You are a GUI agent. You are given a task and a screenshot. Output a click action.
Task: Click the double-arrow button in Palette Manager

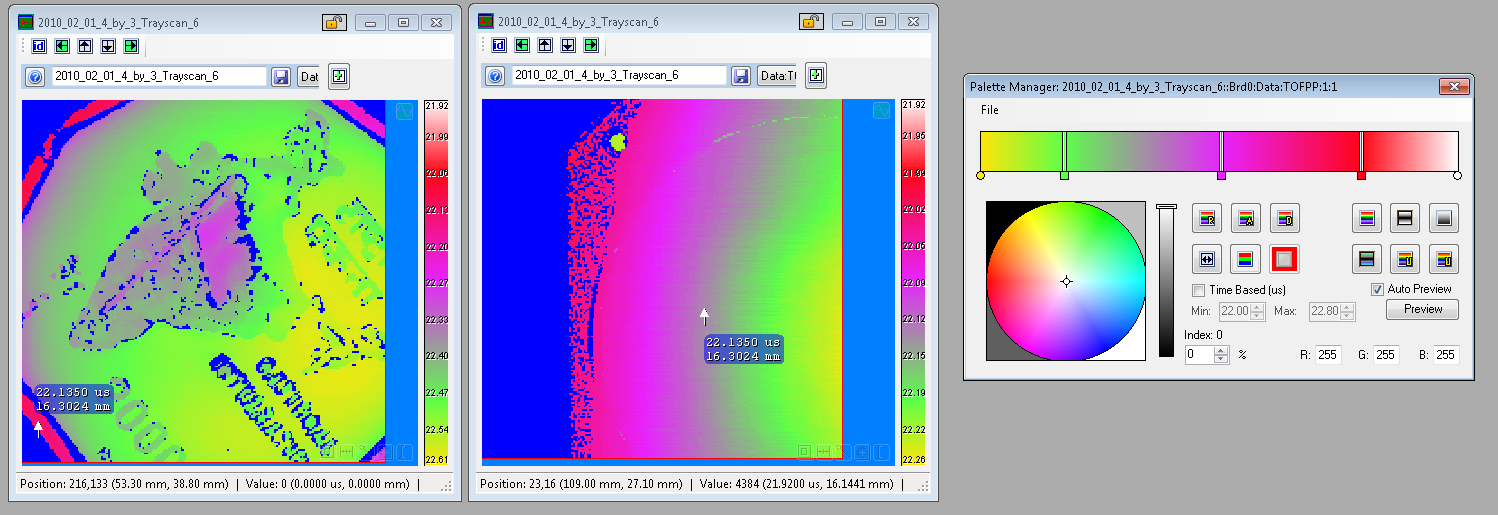point(1206,259)
